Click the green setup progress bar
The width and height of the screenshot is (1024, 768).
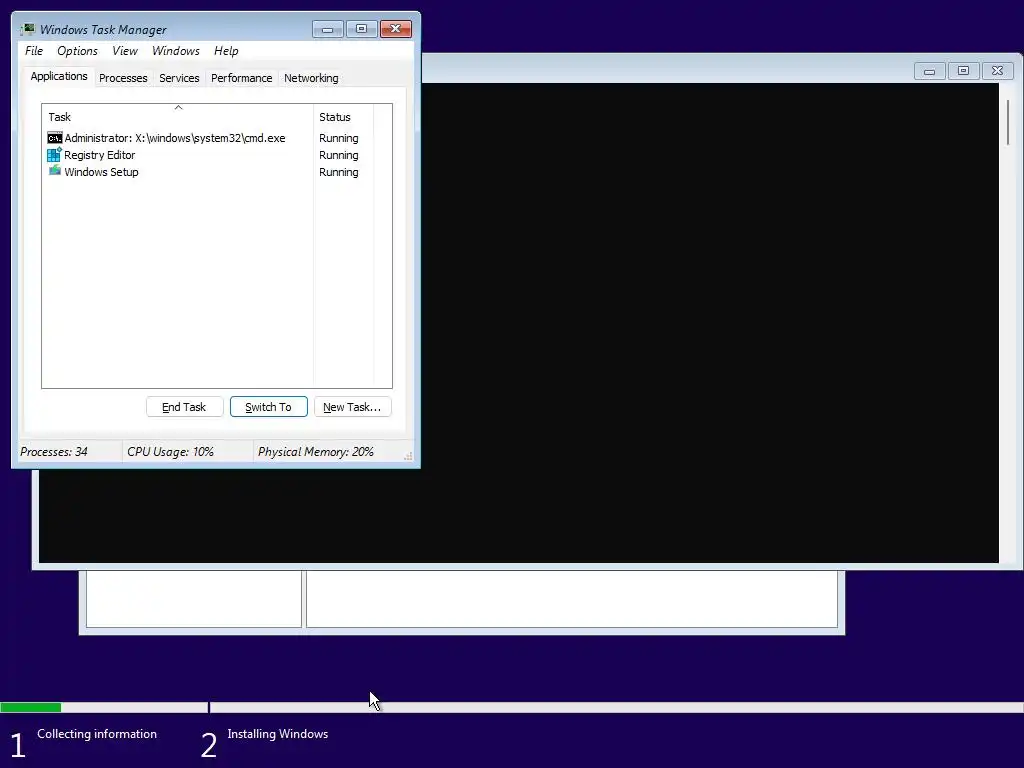point(31,707)
